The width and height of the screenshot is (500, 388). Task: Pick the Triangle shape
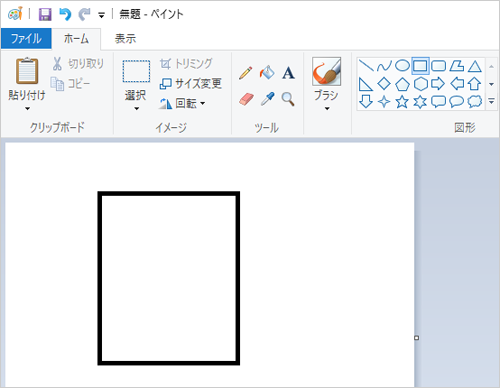(475, 66)
